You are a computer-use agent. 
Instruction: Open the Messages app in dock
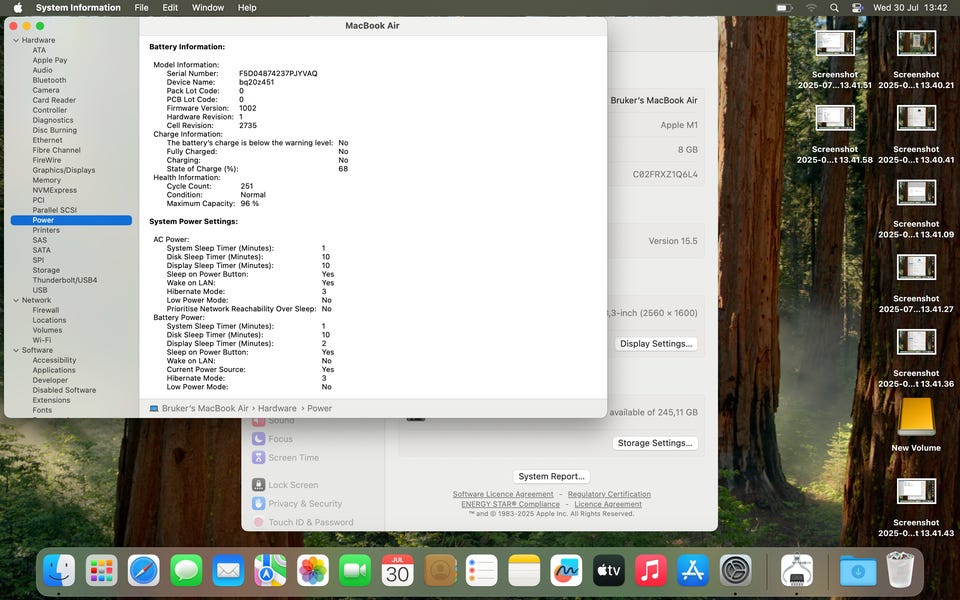[186, 571]
